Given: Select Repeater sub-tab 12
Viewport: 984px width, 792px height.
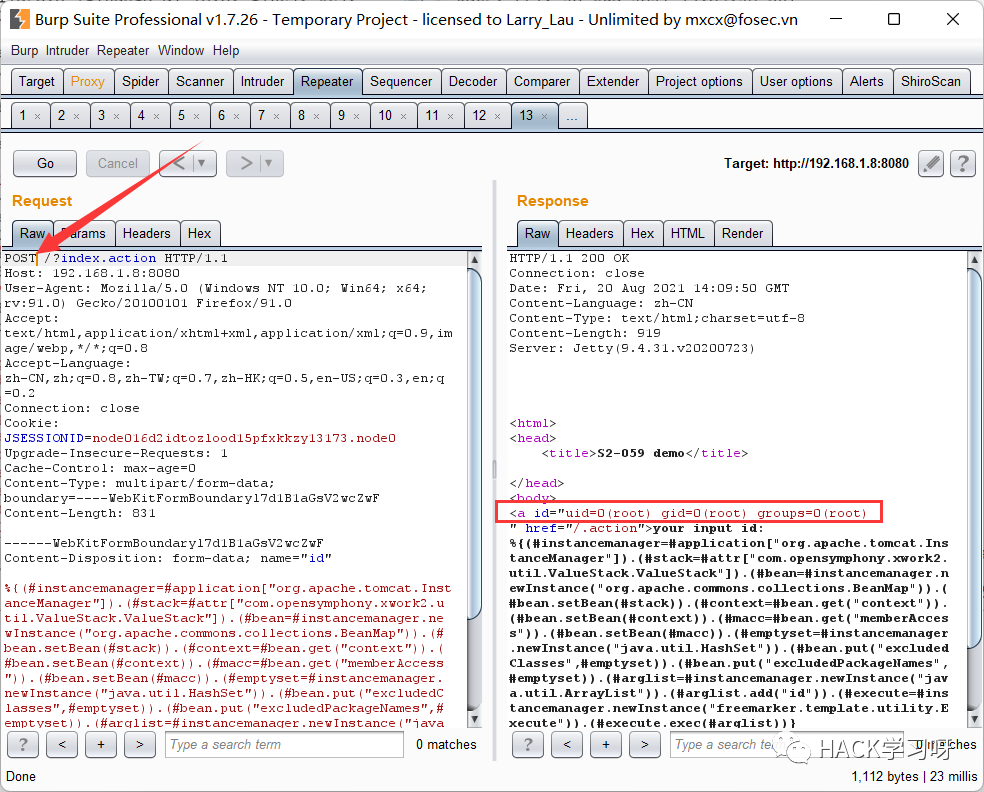Looking at the screenshot, I should click(x=487, y=115).
